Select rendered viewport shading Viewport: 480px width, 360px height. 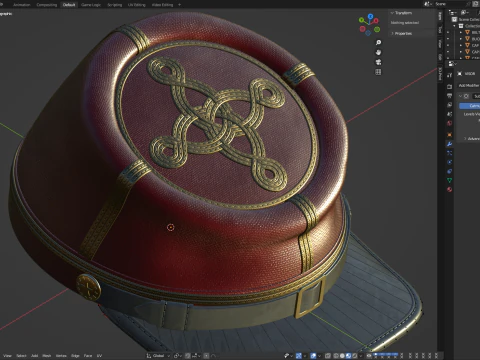coord(355,356)
